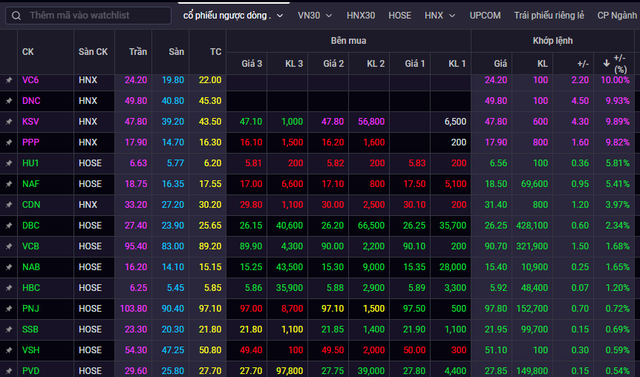Click CDN change value 1.20
The image size is (640, 377).
pyautogui.click(x=580, y=205)
